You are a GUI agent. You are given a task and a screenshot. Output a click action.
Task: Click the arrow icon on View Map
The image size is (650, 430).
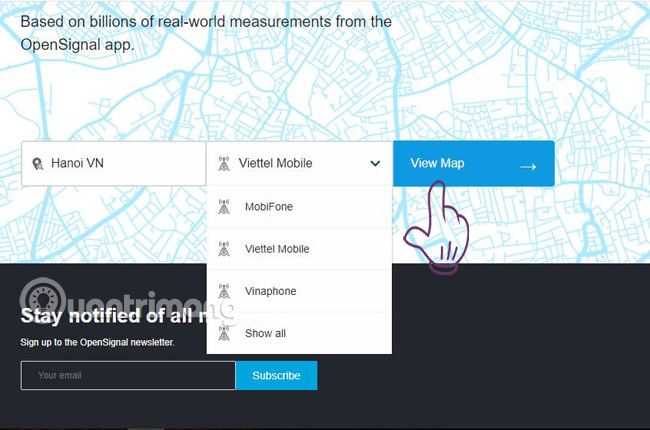click(528, 167)
